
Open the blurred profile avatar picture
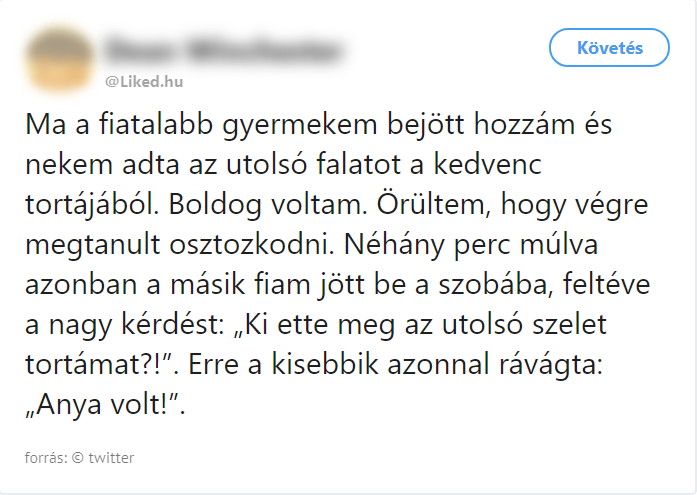pyautogui.click(x=59, y=58)
